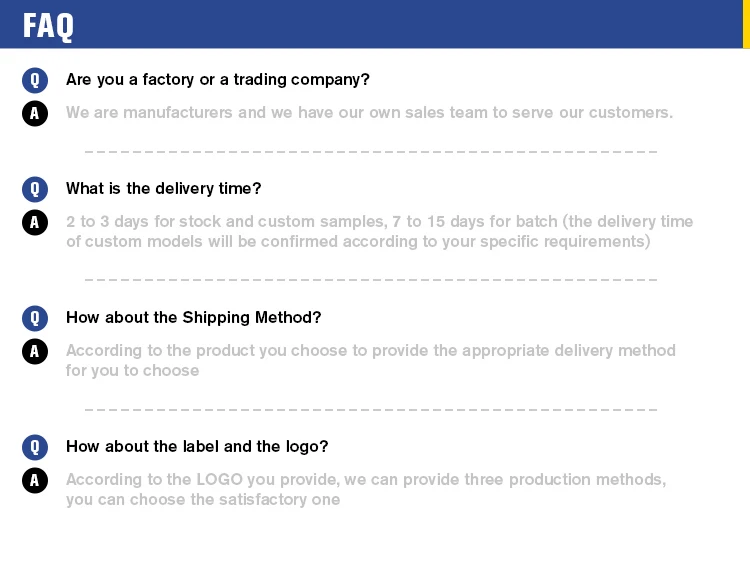Click the A icon beside stock samples answer
Viewport: 750px width, 564px height.
[x=35, y=222]
